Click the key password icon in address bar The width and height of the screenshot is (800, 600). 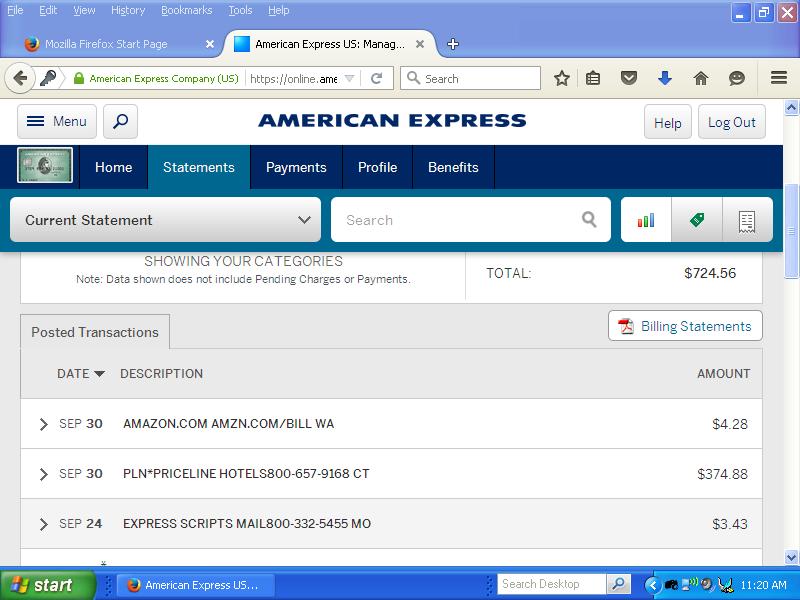48,79
